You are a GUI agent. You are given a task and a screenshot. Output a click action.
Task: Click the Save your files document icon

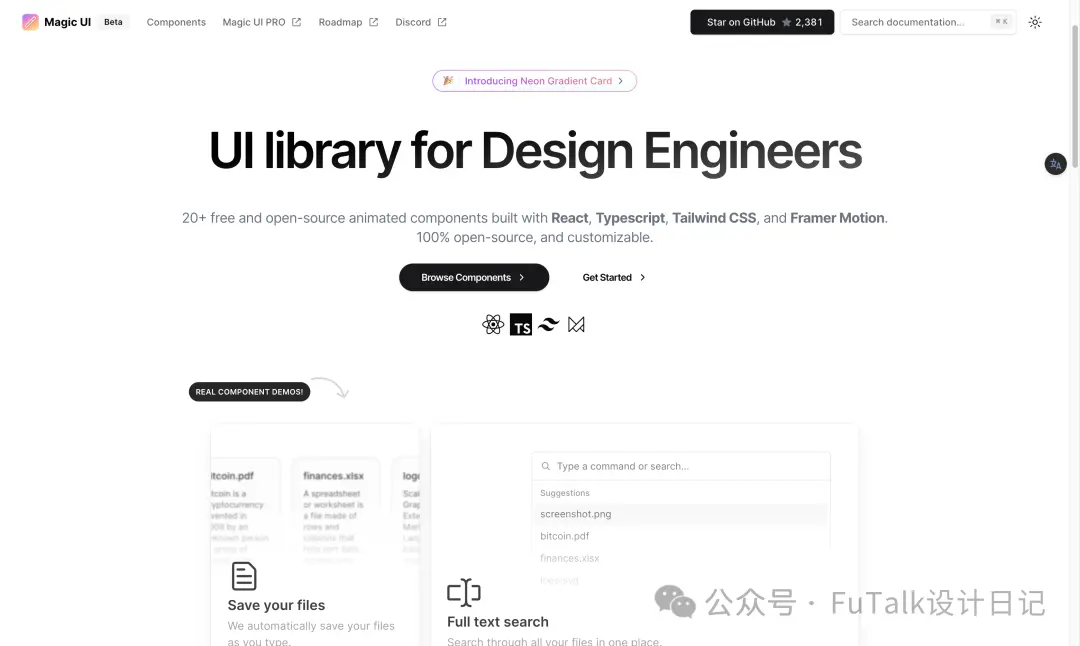[244, 576]
